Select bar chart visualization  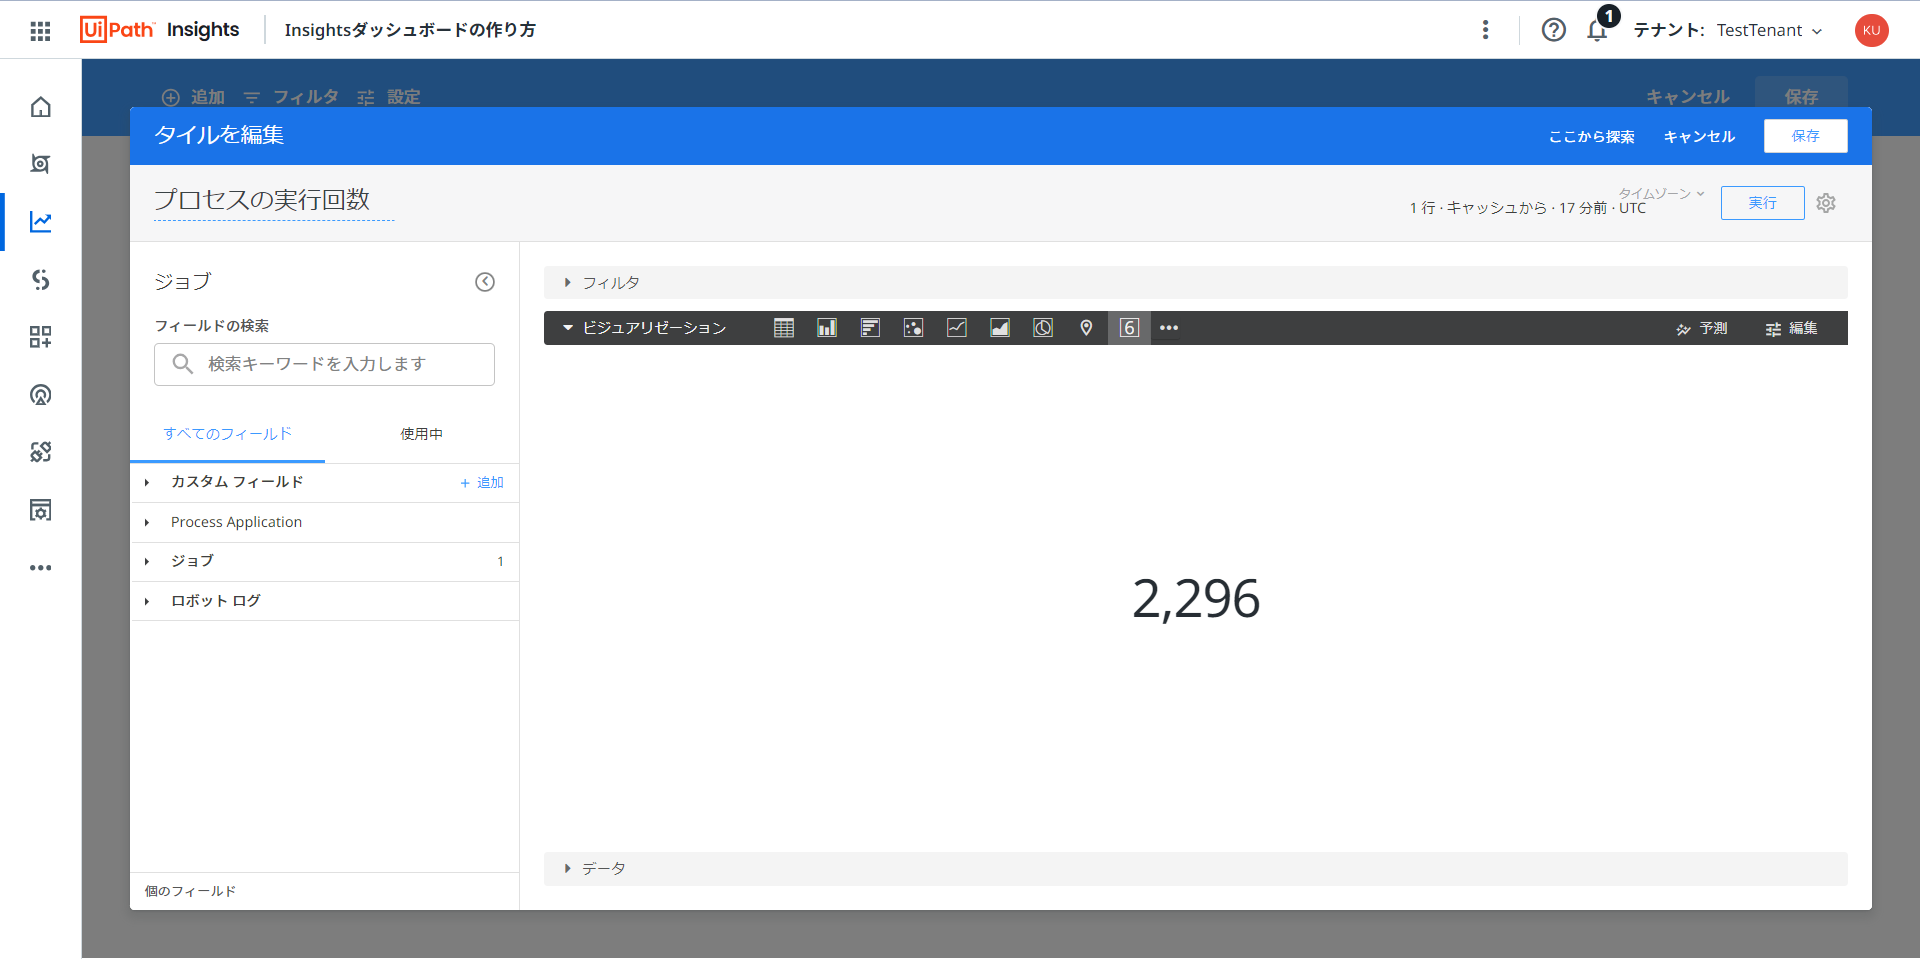pos(870,328)
